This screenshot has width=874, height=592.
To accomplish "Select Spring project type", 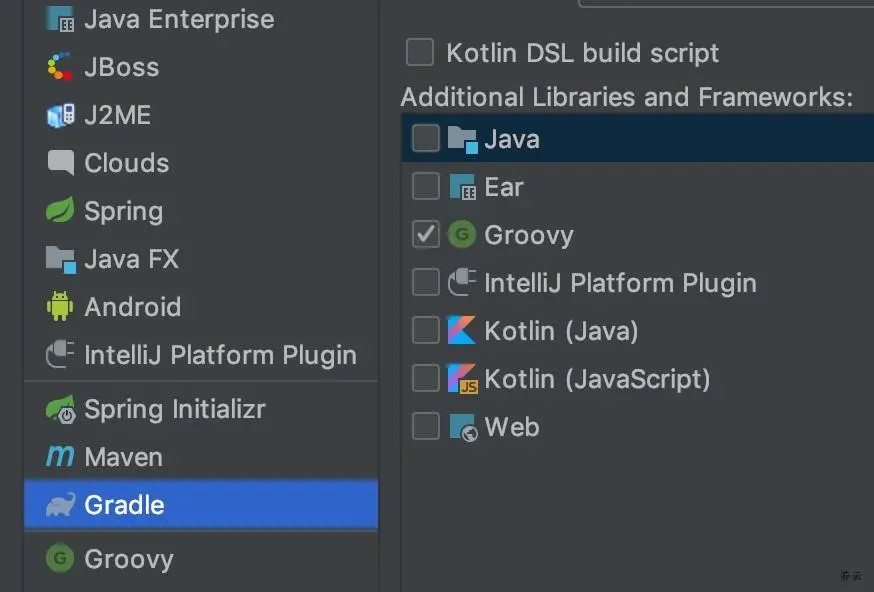I will (x=201, y=211).
